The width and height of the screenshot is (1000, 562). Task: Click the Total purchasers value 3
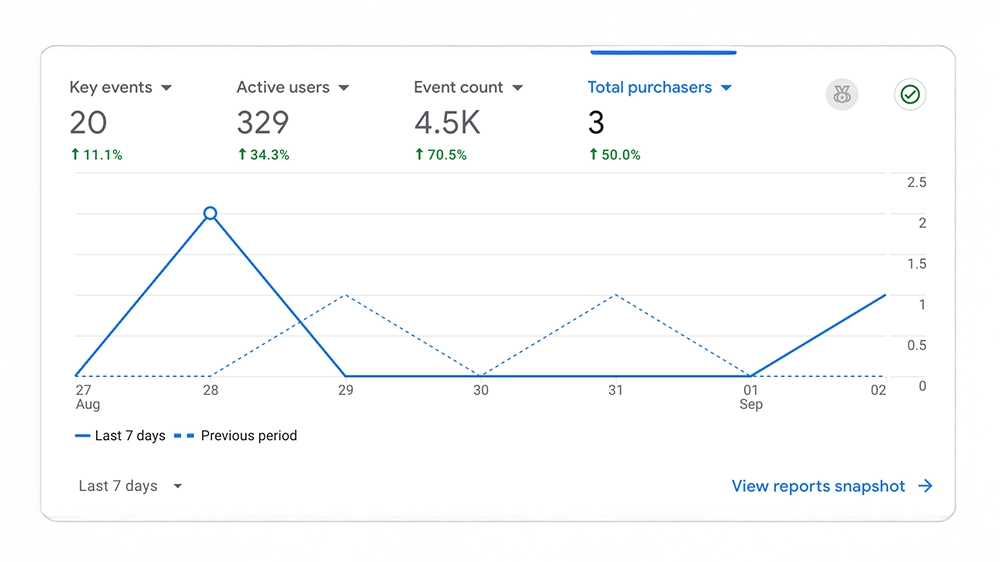click(x=596, y=123)
